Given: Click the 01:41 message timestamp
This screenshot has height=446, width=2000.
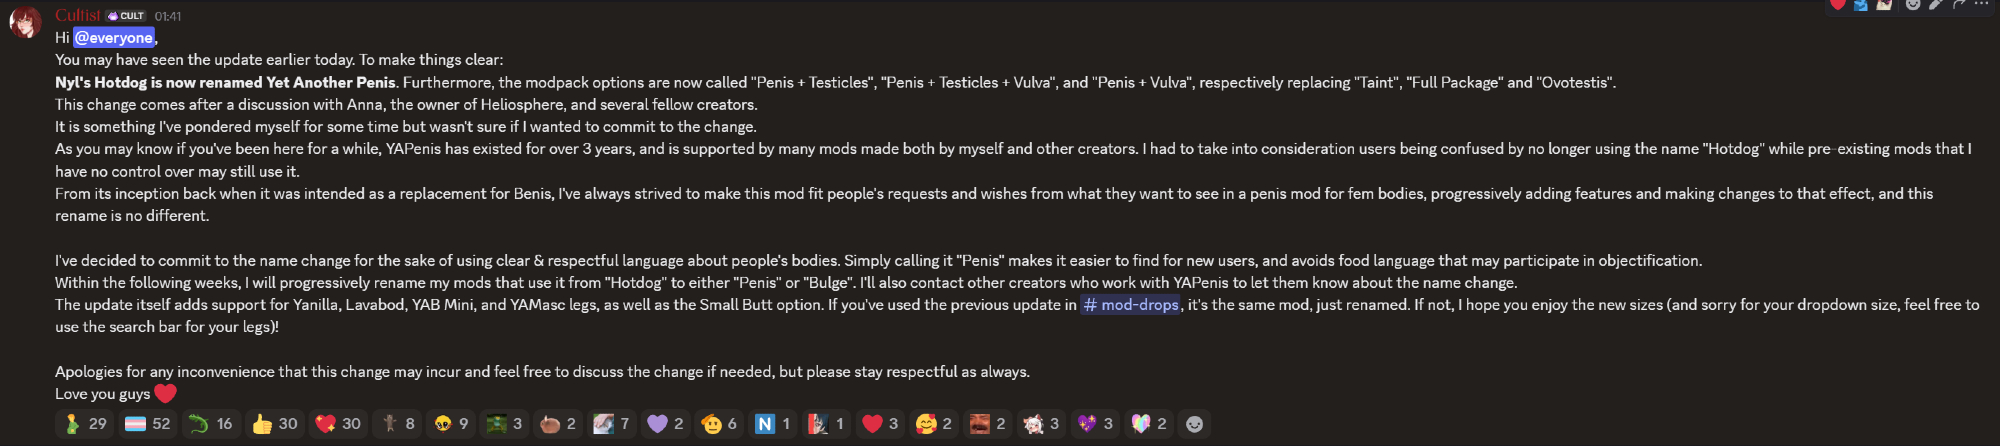Looking at the screenshot, I should [168, 16].
